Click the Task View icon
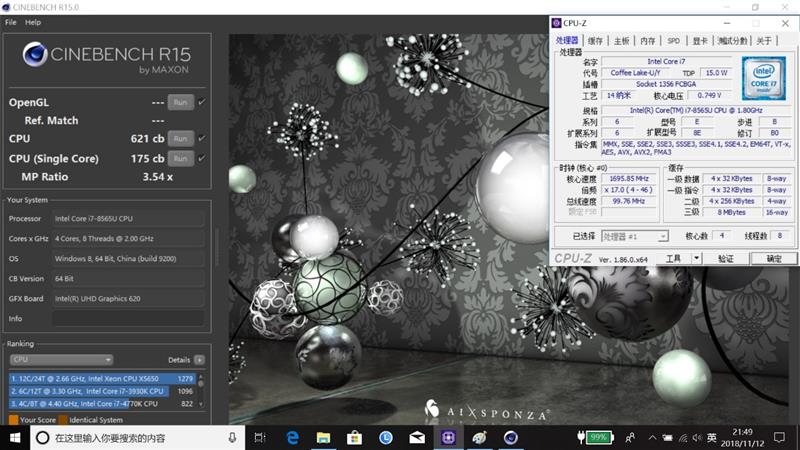The image size is (800, 450). click(x=260, y=438)
